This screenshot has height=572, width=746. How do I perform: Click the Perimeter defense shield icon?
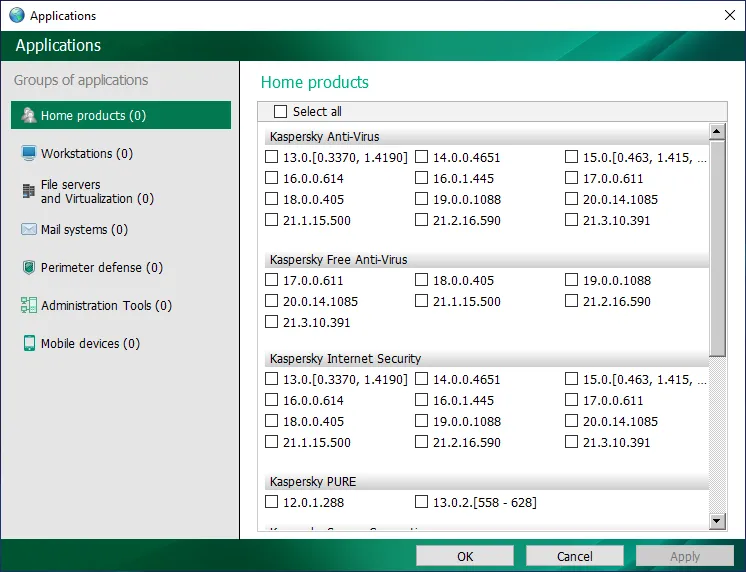pos(29,267)
